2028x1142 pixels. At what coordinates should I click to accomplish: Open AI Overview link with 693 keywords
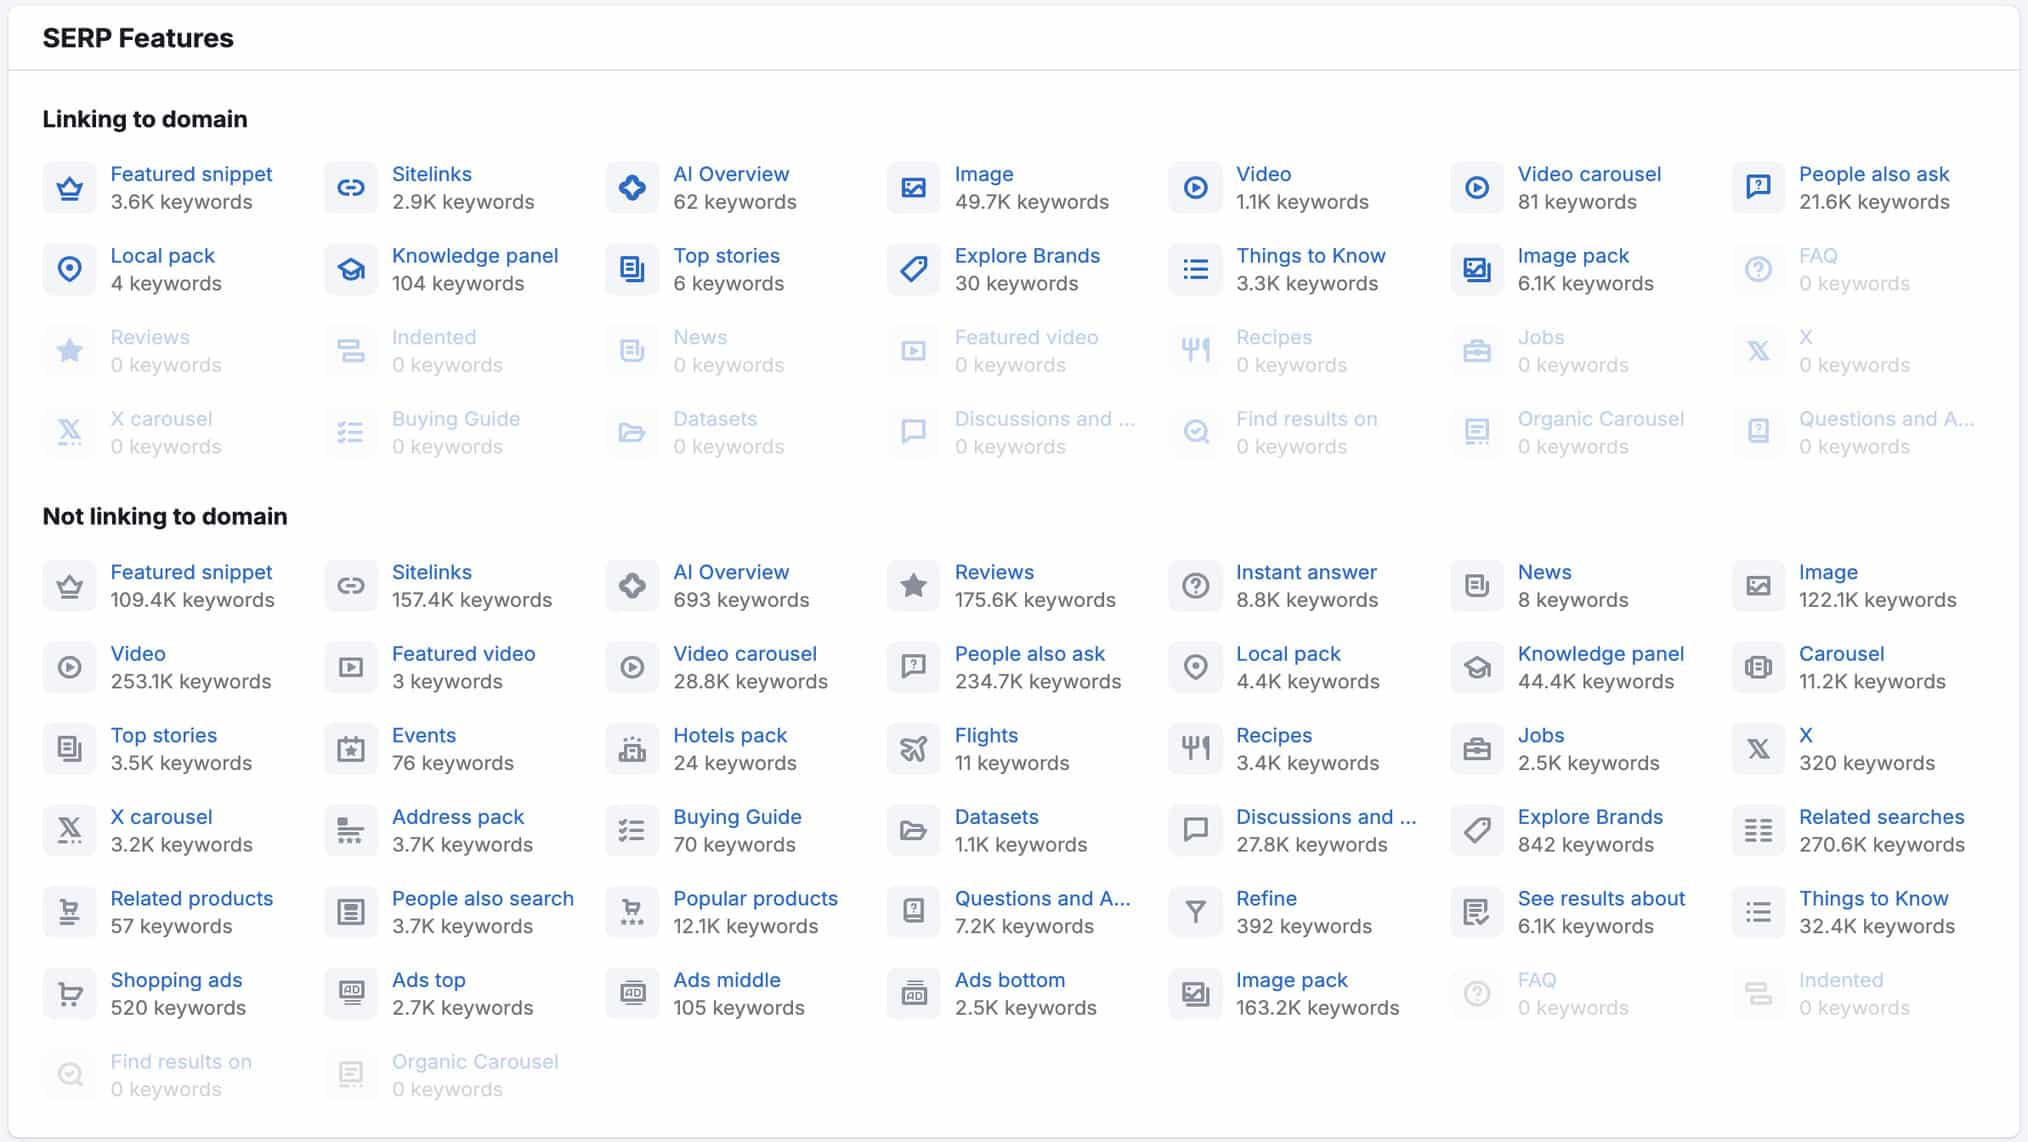[x=731, y=572]
